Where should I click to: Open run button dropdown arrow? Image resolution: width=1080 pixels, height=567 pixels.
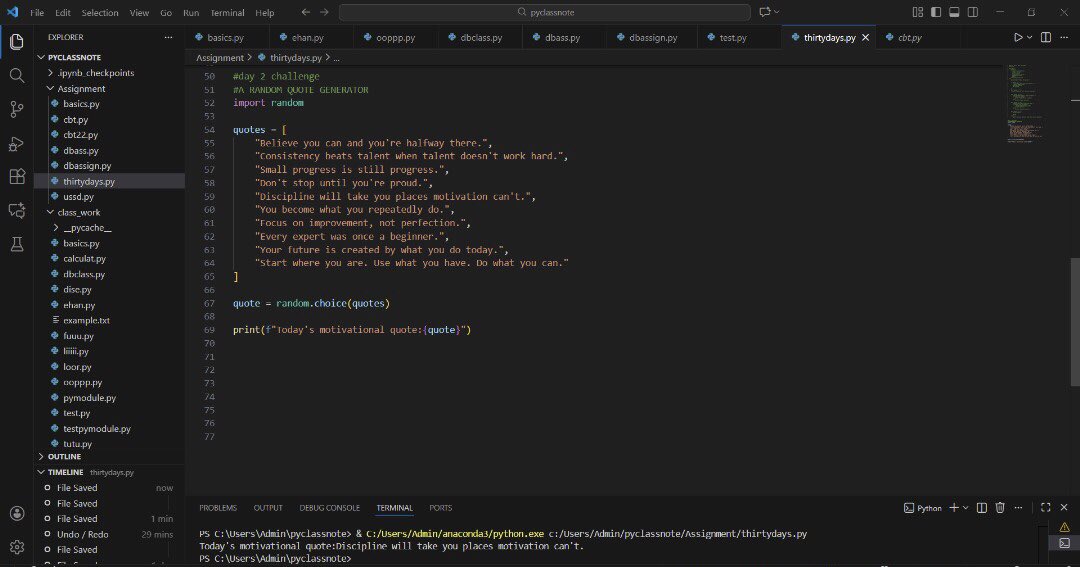[x=1030, y=37]
